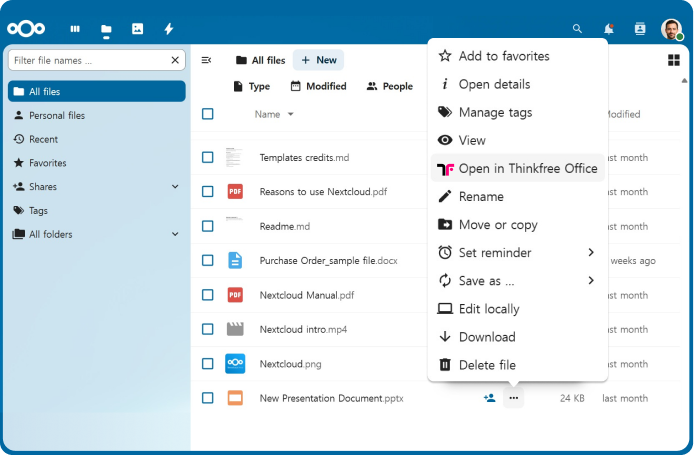This screenshot has height=455, width=694.
Task: Open the notifications bell icon
Action: (608, 29)
